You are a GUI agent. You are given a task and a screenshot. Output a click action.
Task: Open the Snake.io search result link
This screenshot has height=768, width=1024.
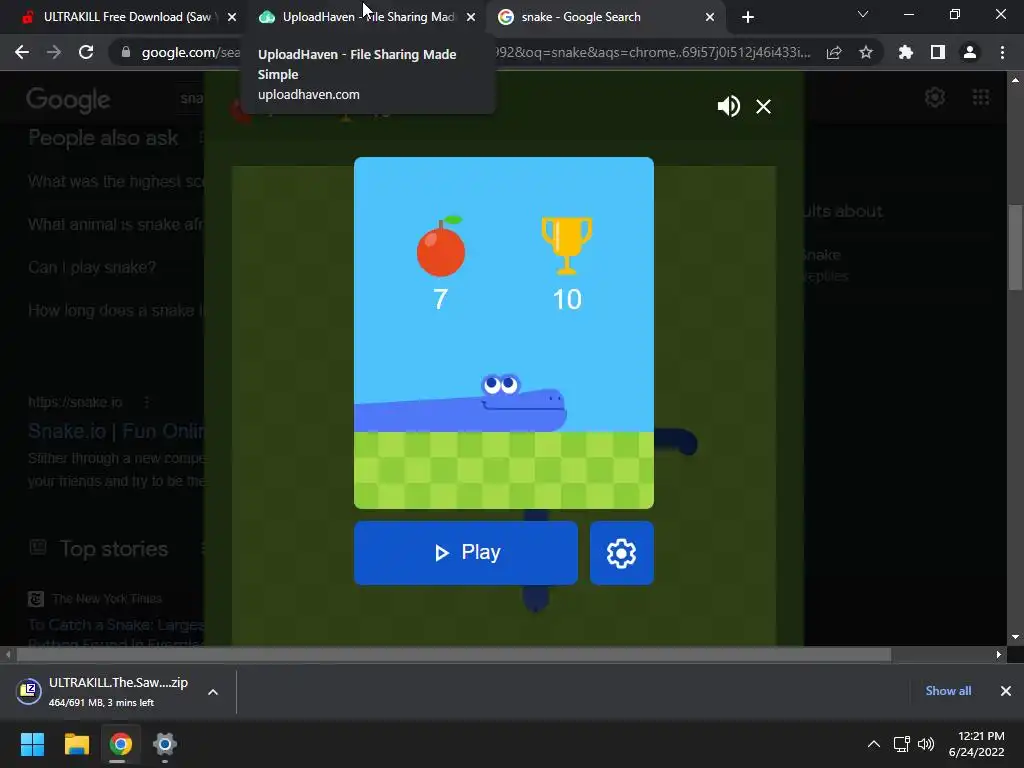click(x=116, y=432)
